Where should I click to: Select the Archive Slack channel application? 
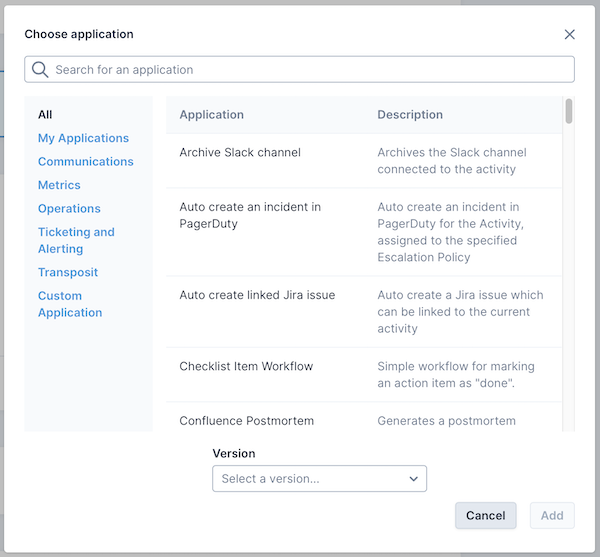(240, 153)
